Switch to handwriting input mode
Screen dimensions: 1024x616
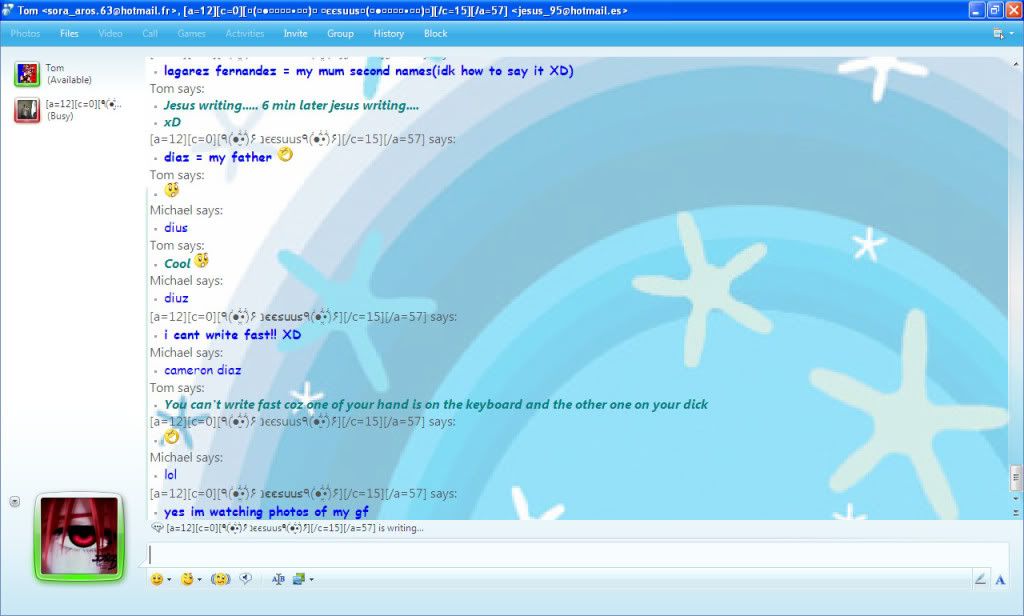981,578
